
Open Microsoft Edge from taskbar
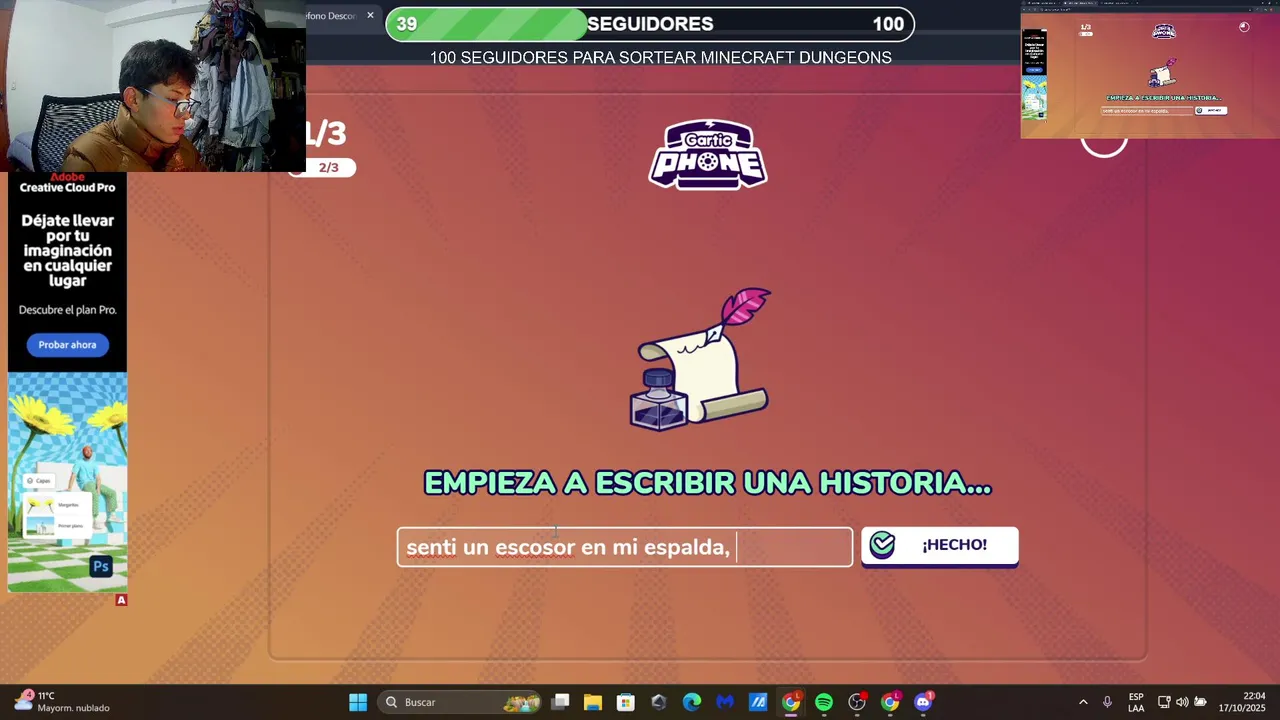[x=692, y=702]
